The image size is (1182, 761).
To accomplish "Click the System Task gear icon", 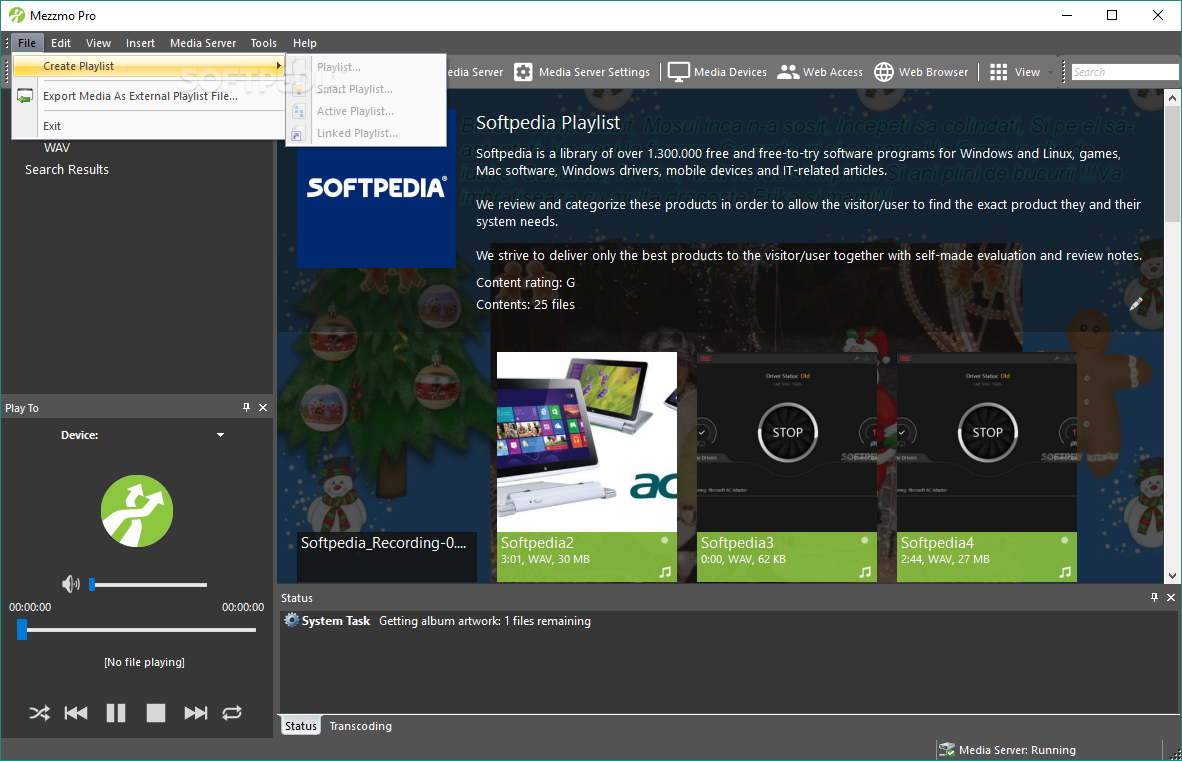I will (x=292, y=620).
